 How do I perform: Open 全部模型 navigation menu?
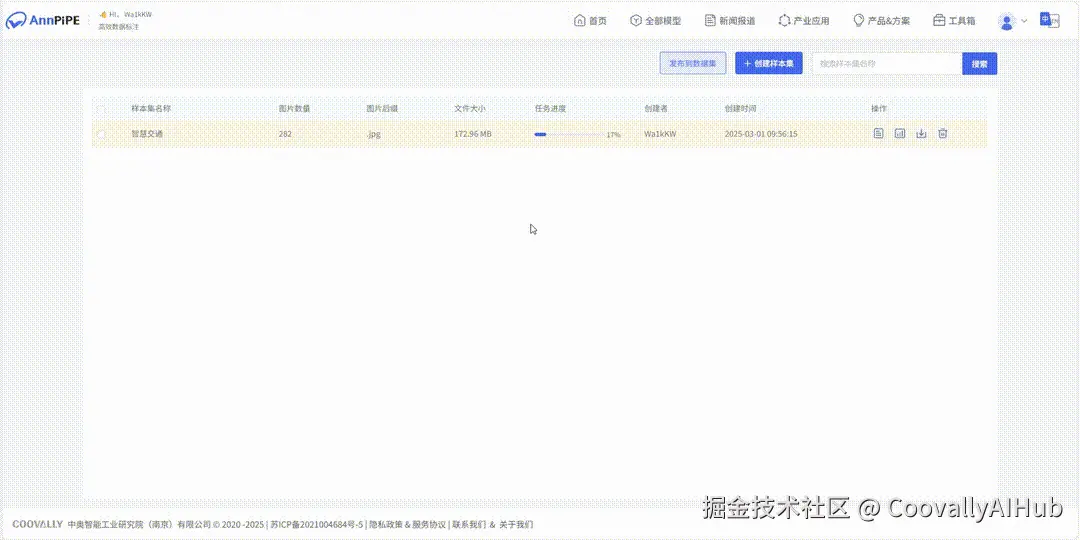[x=656, y=21]
